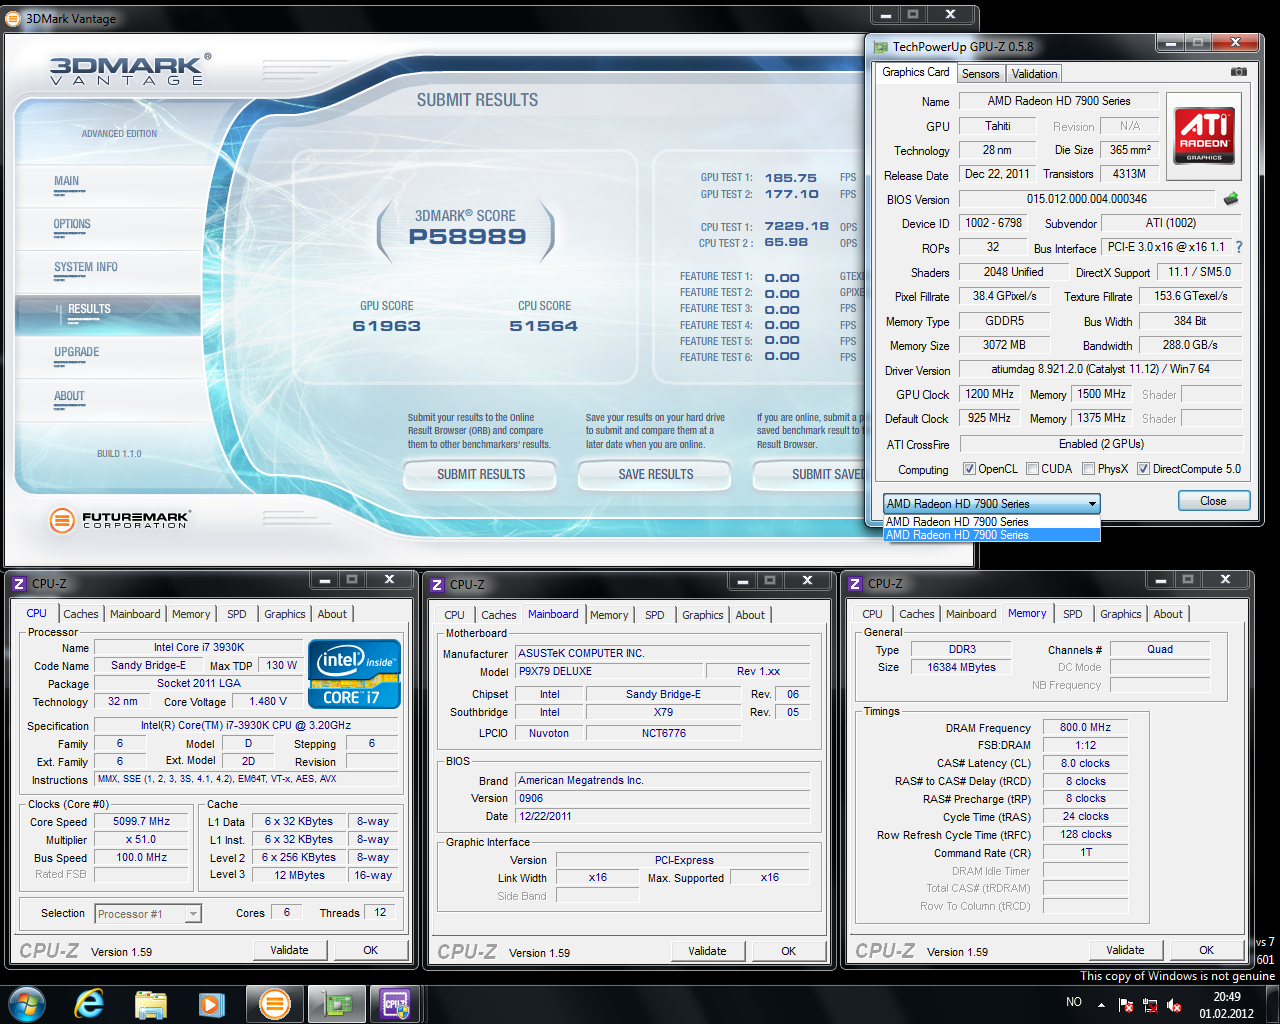The image size is (1280, 1024).
Task: Open SYSTEM INFO in 3DMark sidebar
Action: pyautogui.click(x=86, y=268)
